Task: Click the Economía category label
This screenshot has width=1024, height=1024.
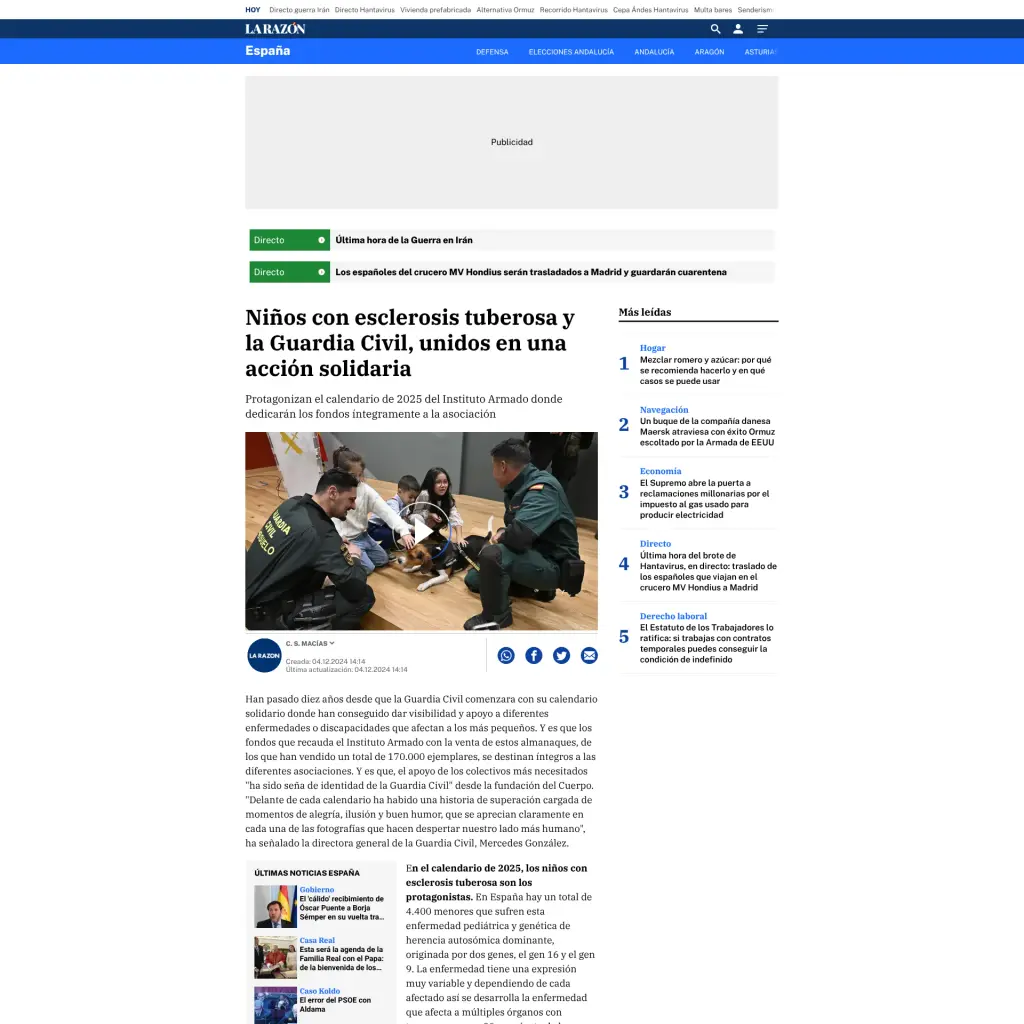Action: tap(660, 471)
